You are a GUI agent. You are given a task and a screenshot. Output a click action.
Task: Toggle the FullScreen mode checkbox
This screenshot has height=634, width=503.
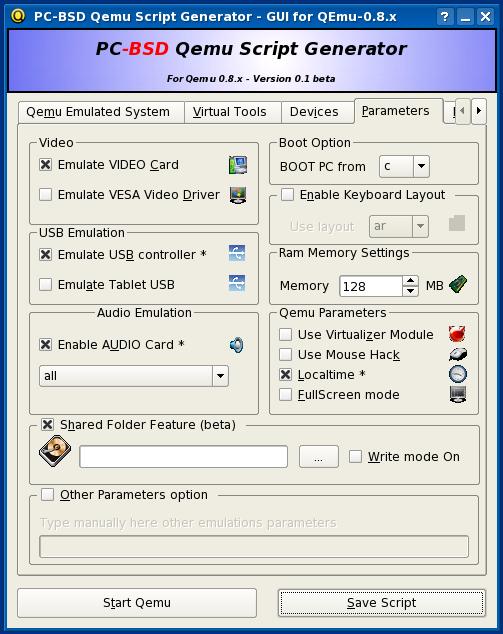285,395
